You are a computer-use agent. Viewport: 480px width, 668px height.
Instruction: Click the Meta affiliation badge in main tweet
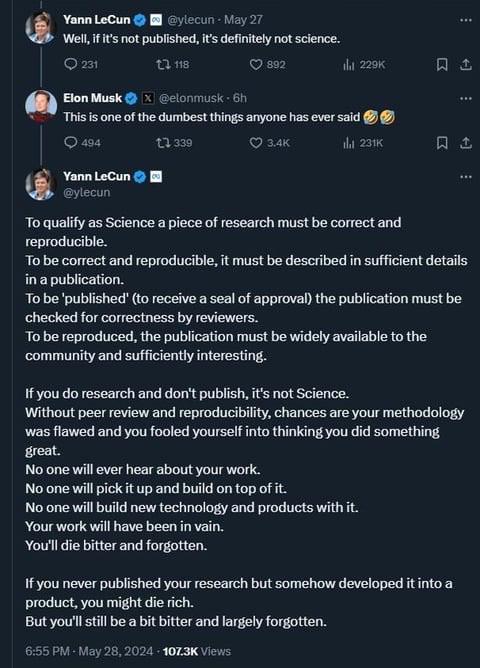point(156,176)
